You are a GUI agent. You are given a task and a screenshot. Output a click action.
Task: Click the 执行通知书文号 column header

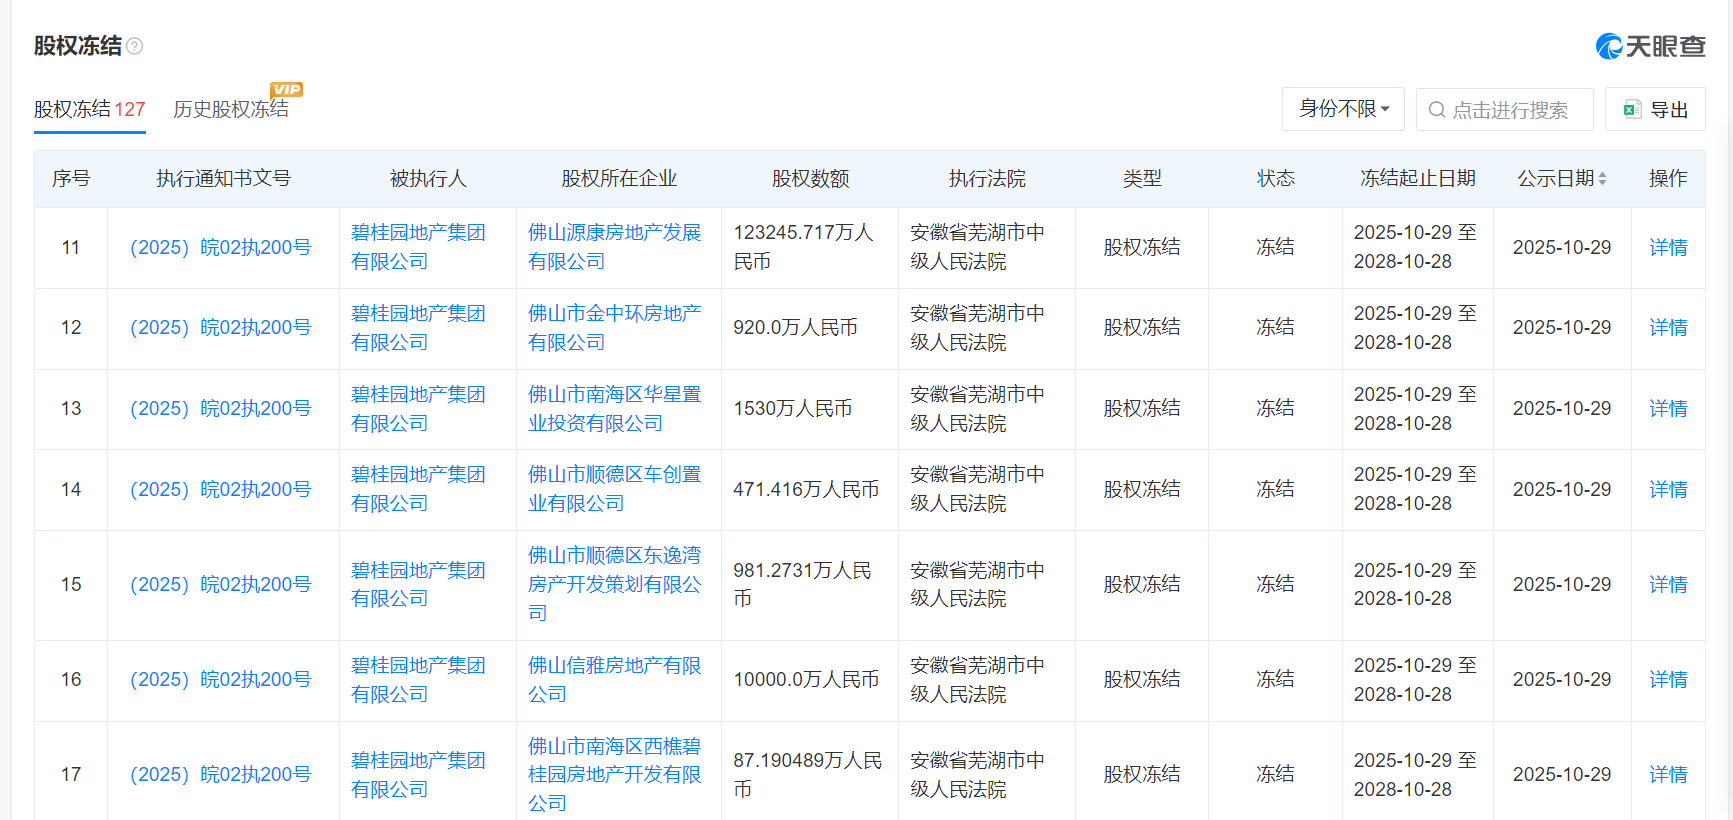click(223, 179)
